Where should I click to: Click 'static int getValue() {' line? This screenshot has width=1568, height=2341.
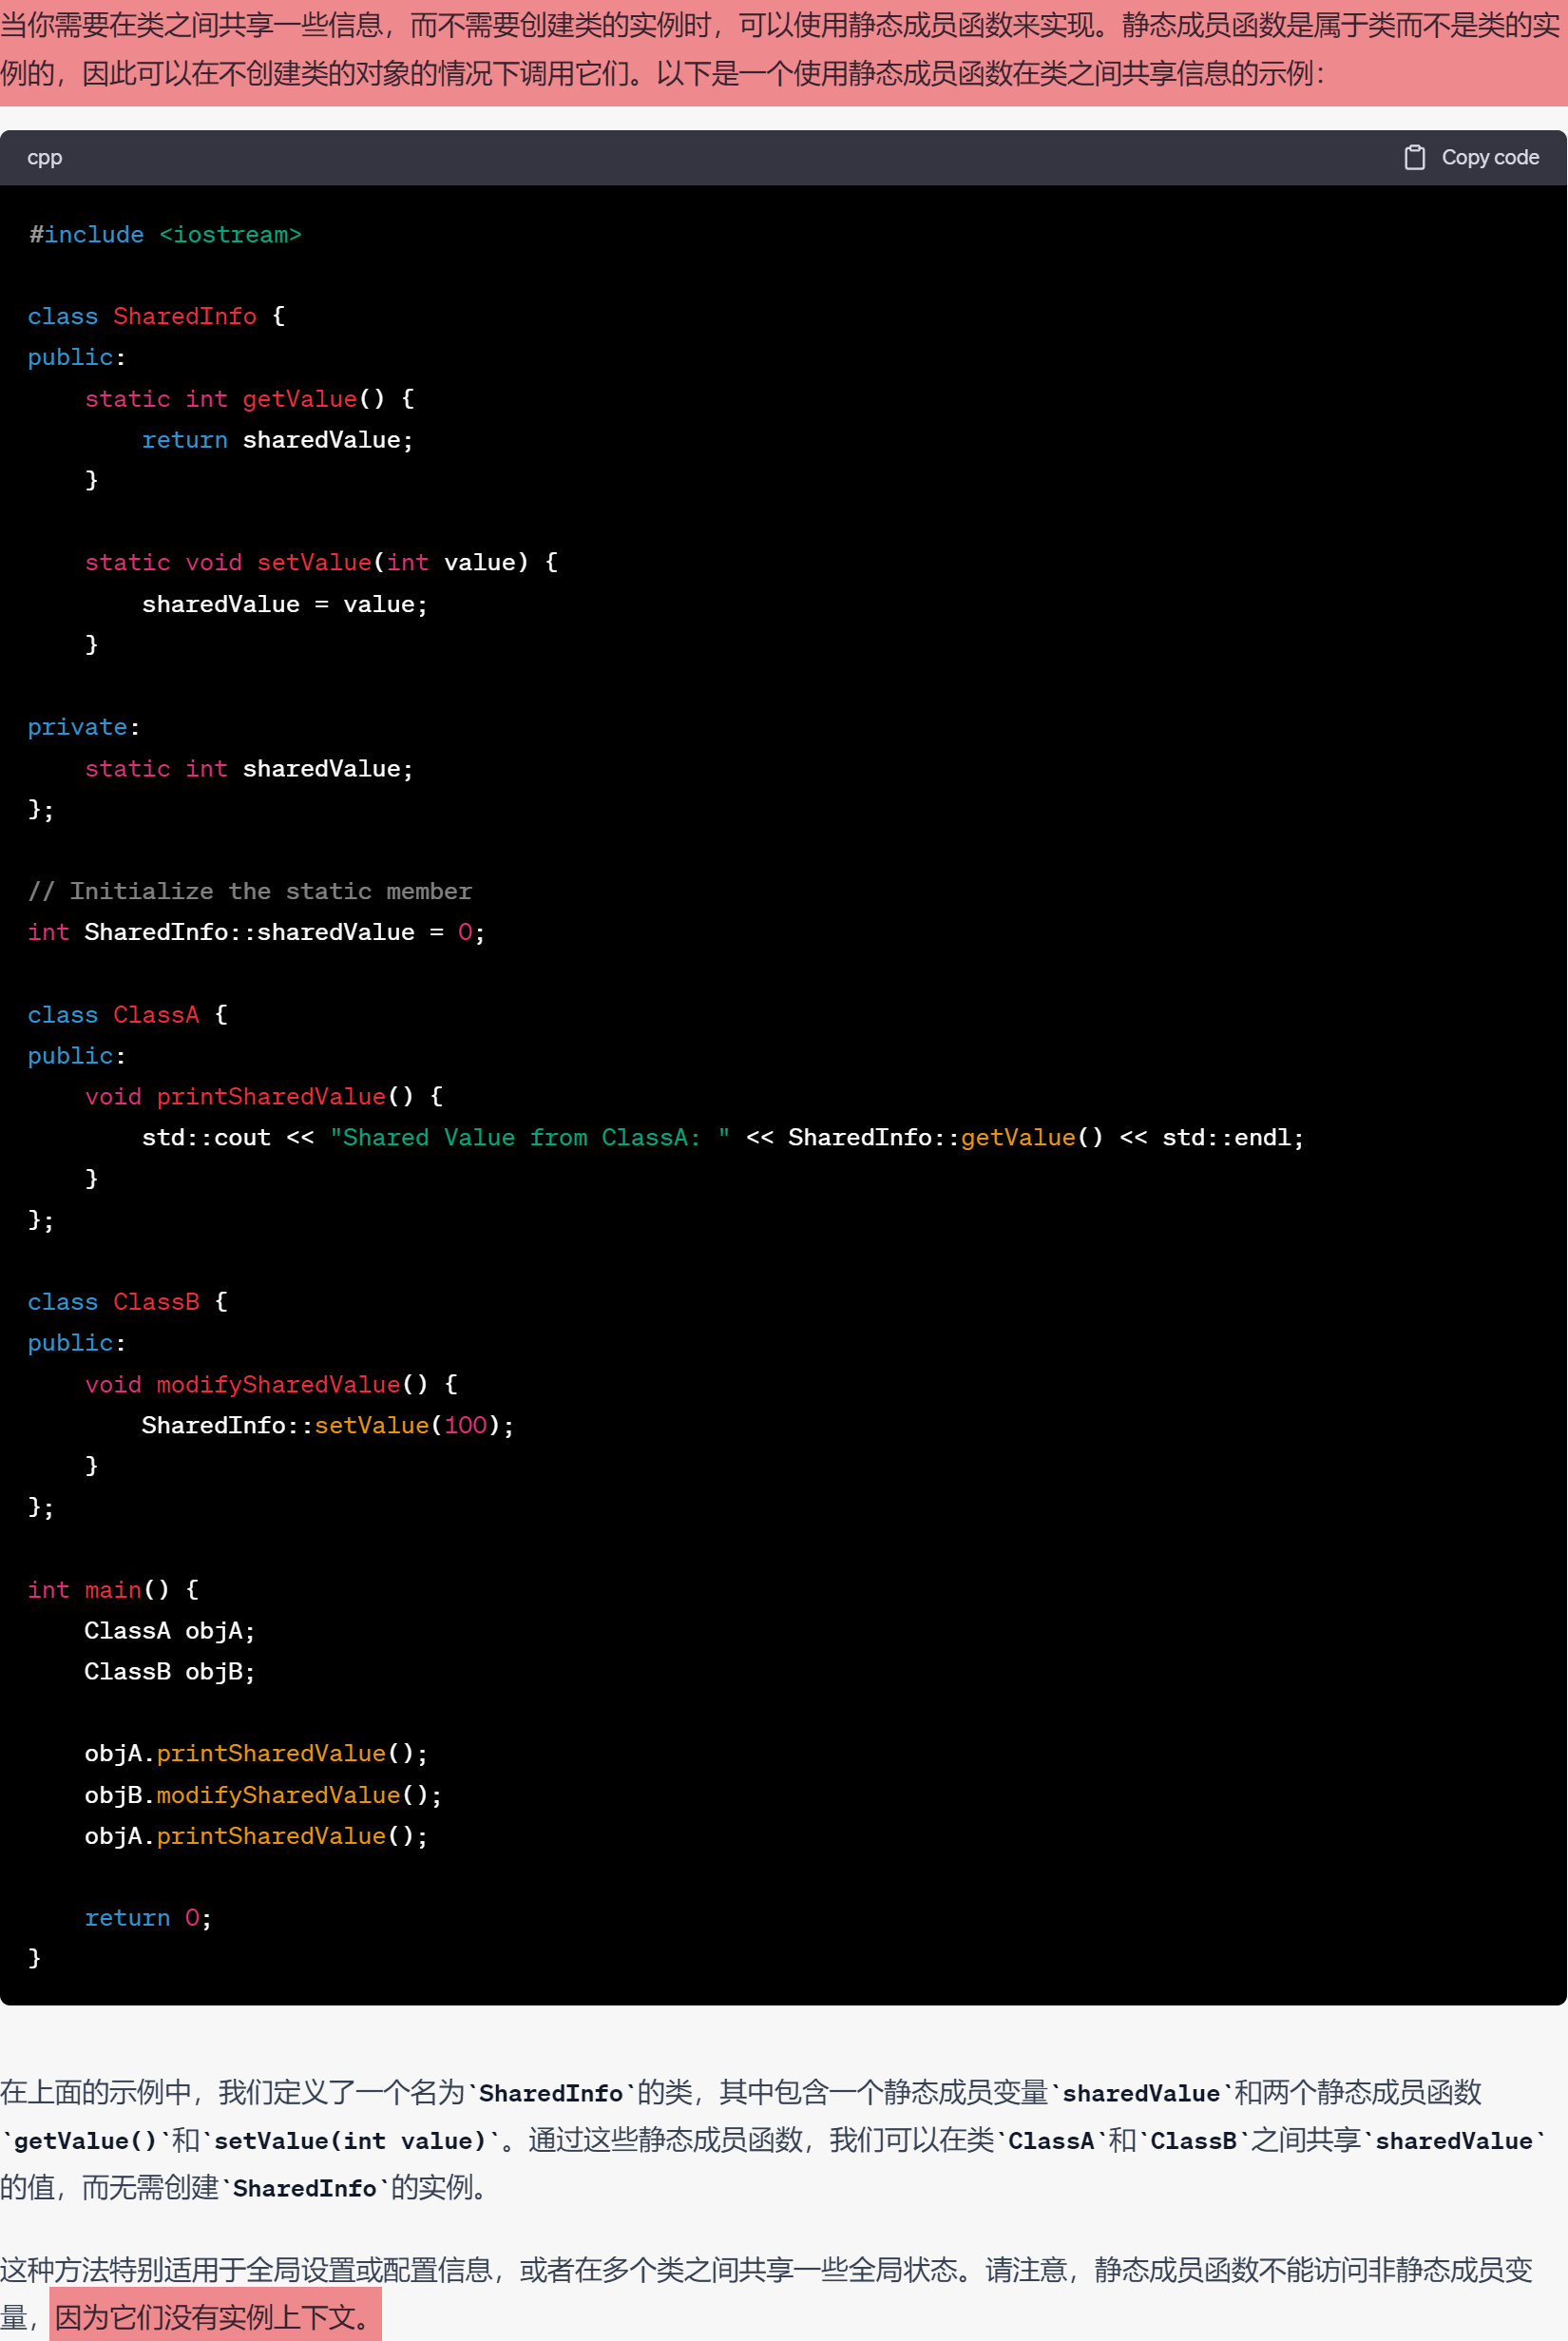(249, 399)
